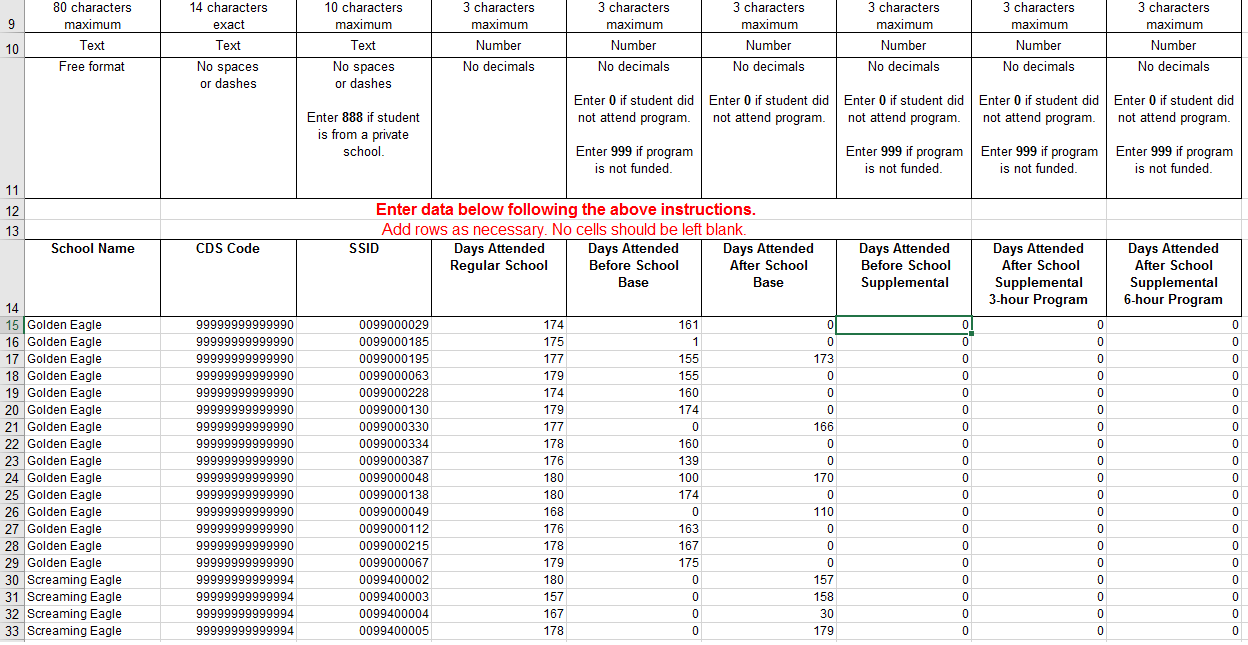Select SSID cell 0099000029
The width and height of the screenshot is (1248, 645).
coord(363,324)
